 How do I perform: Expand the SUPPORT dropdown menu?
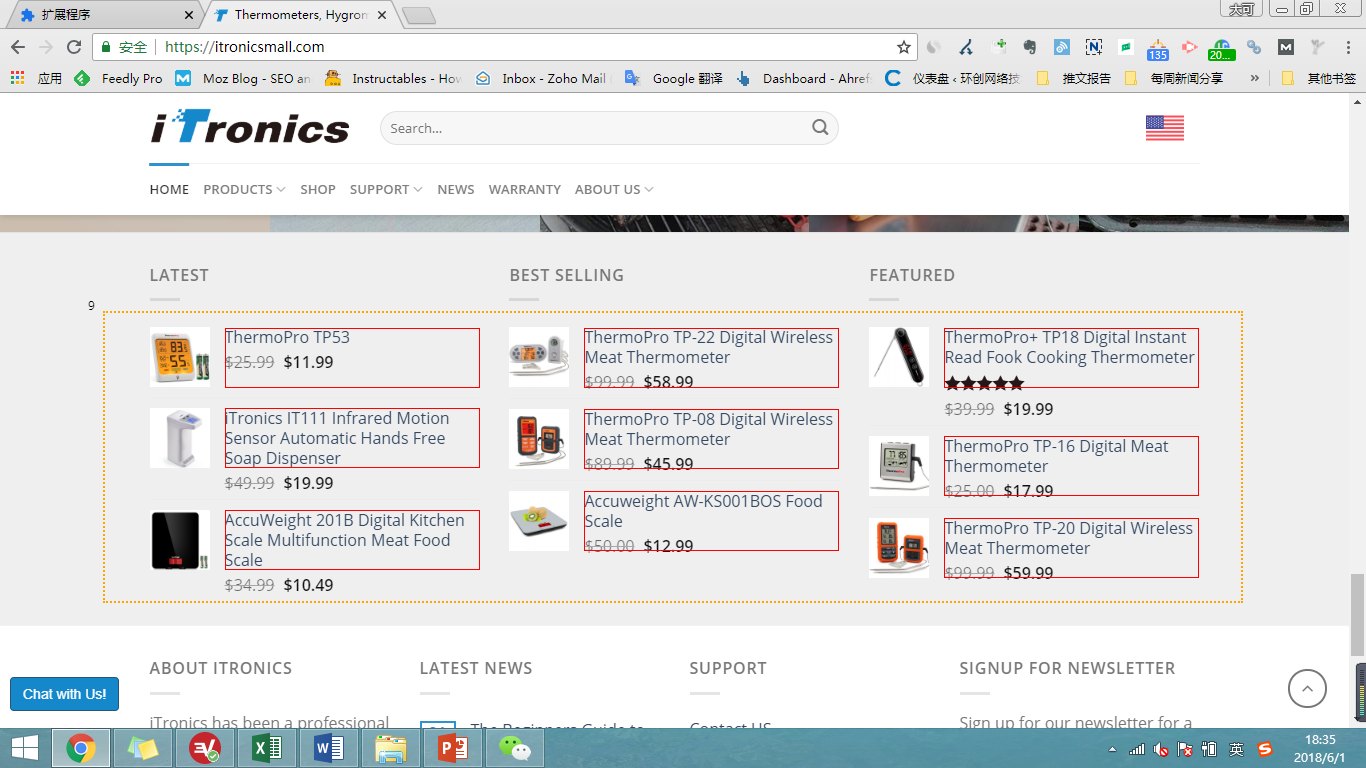pos(385,189)
